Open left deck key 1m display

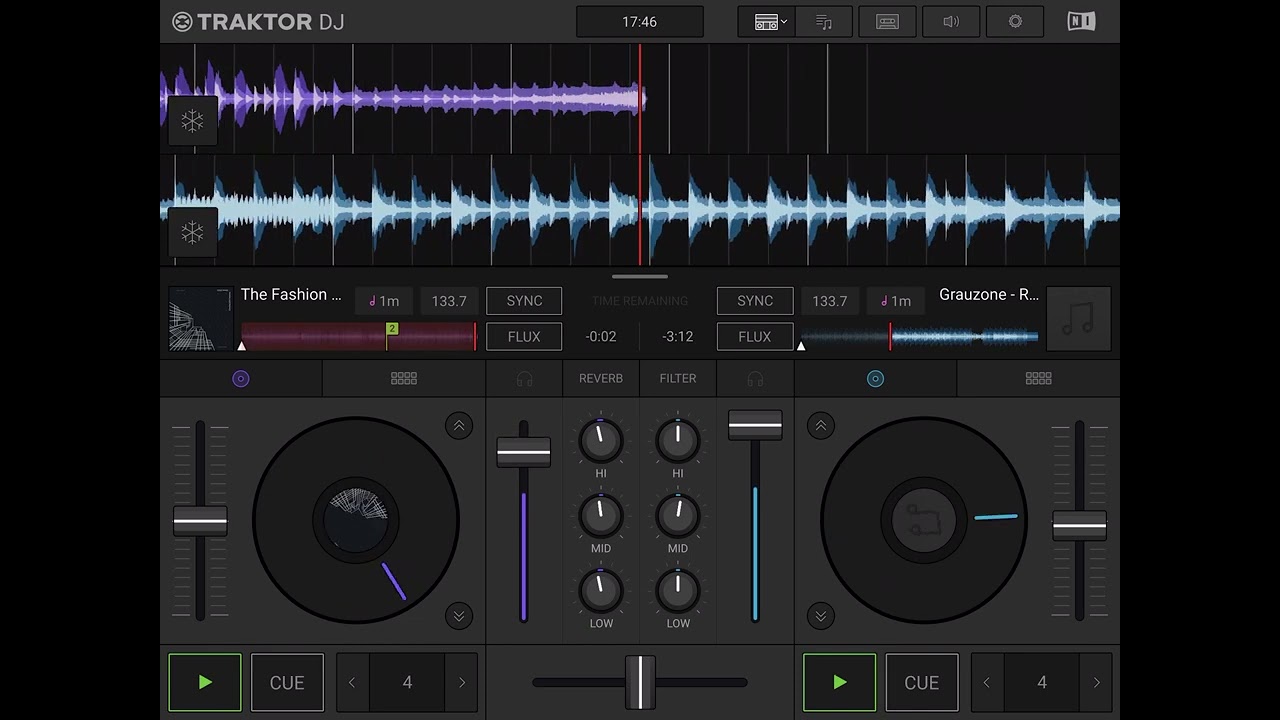pyautogui.click(x=384, y=301)
